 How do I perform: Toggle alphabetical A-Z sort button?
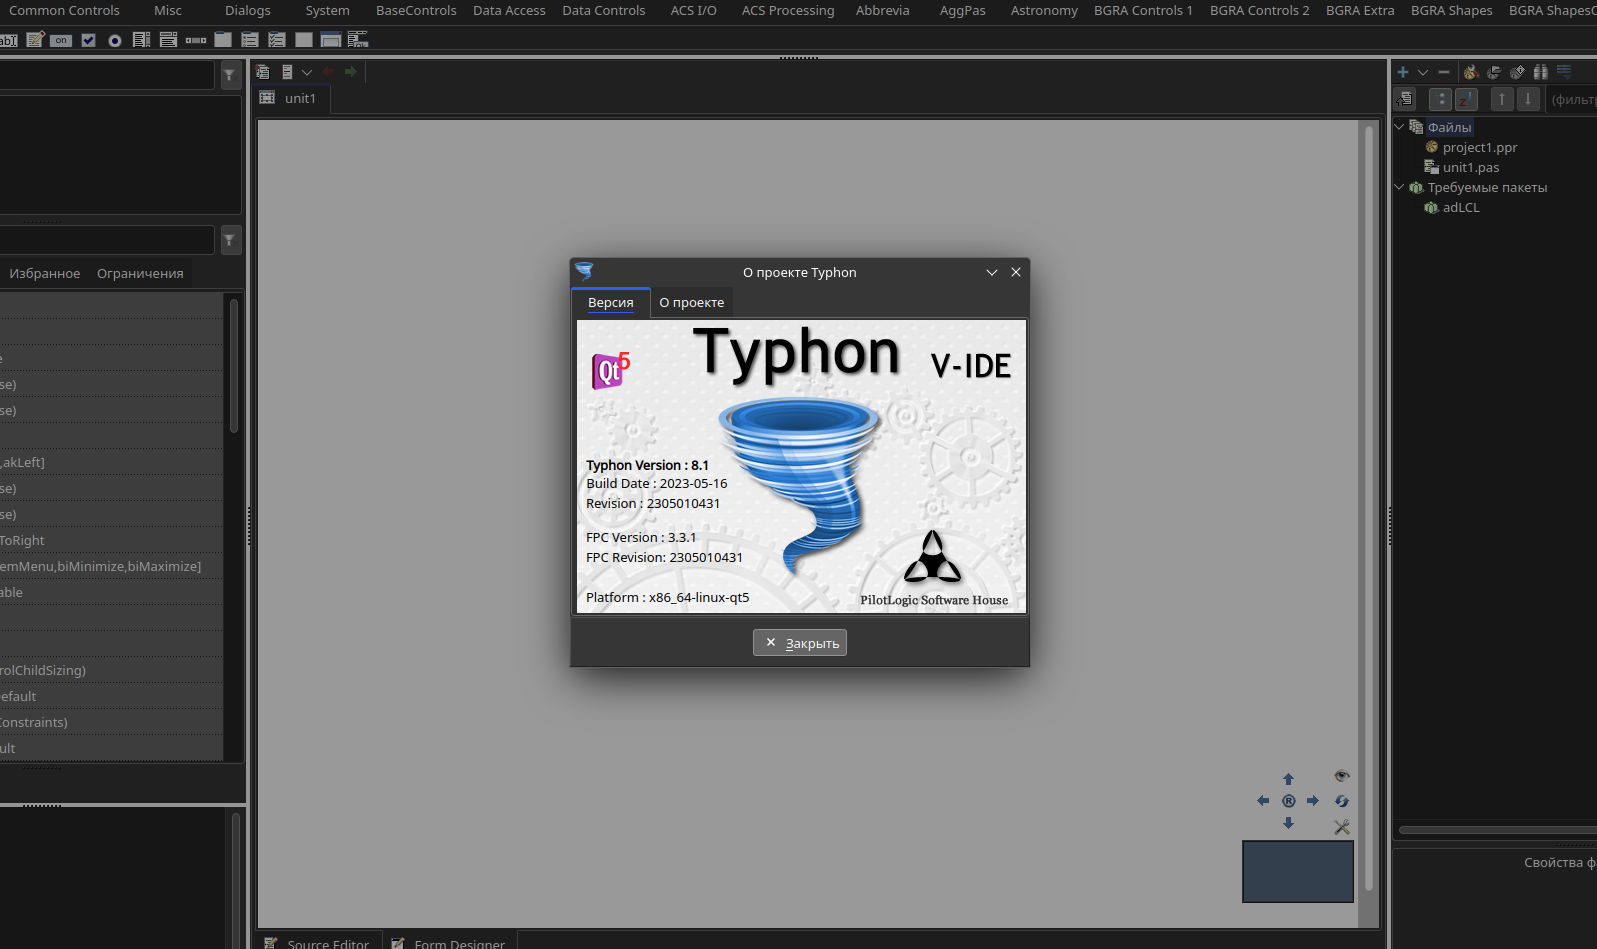coord(1466,99)
